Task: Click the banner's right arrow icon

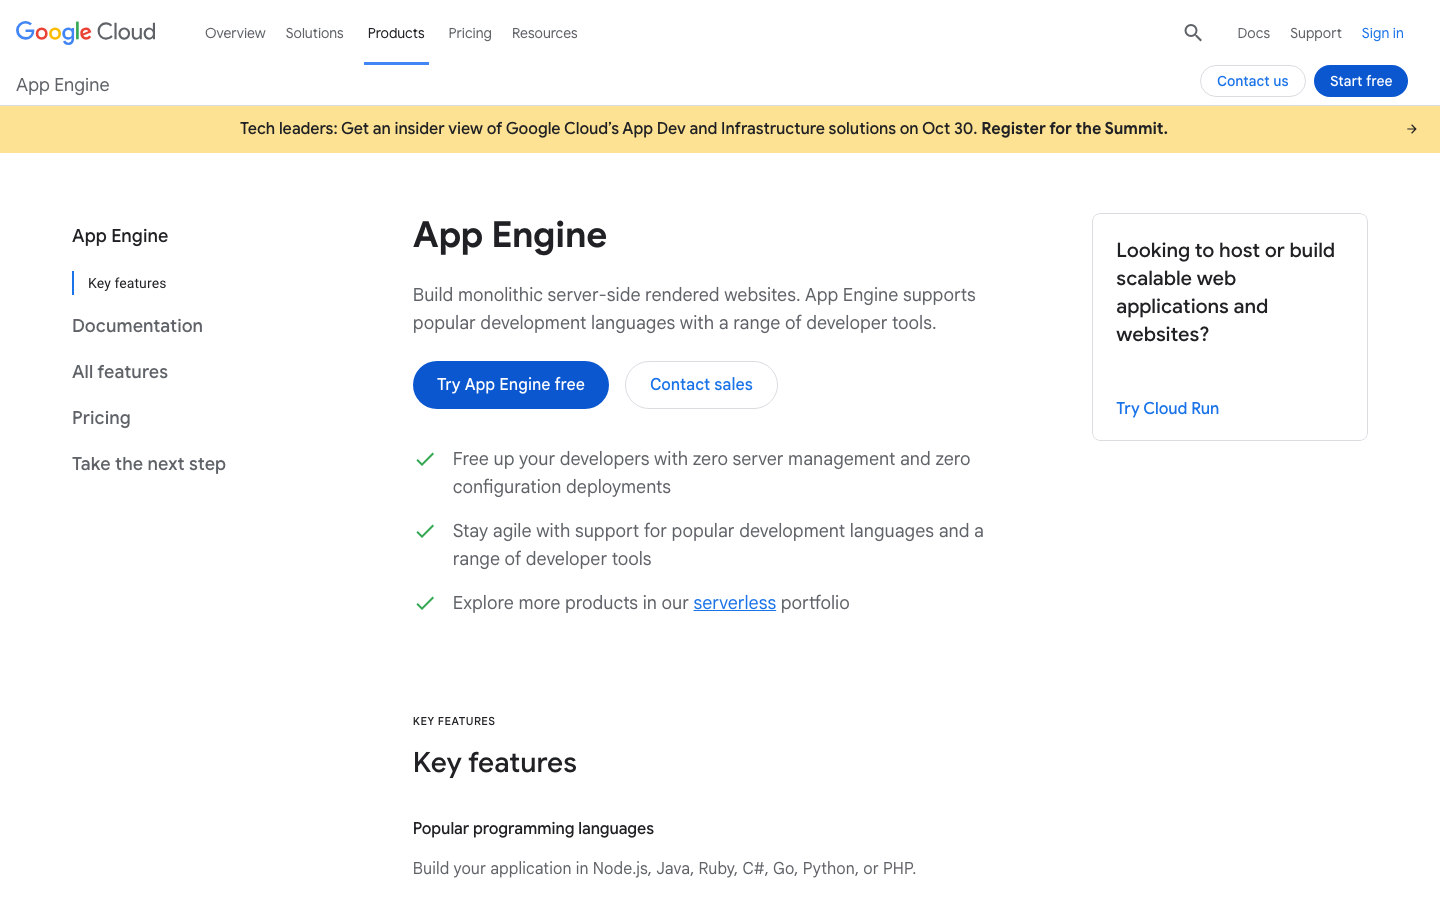Action: [1412, 129]
